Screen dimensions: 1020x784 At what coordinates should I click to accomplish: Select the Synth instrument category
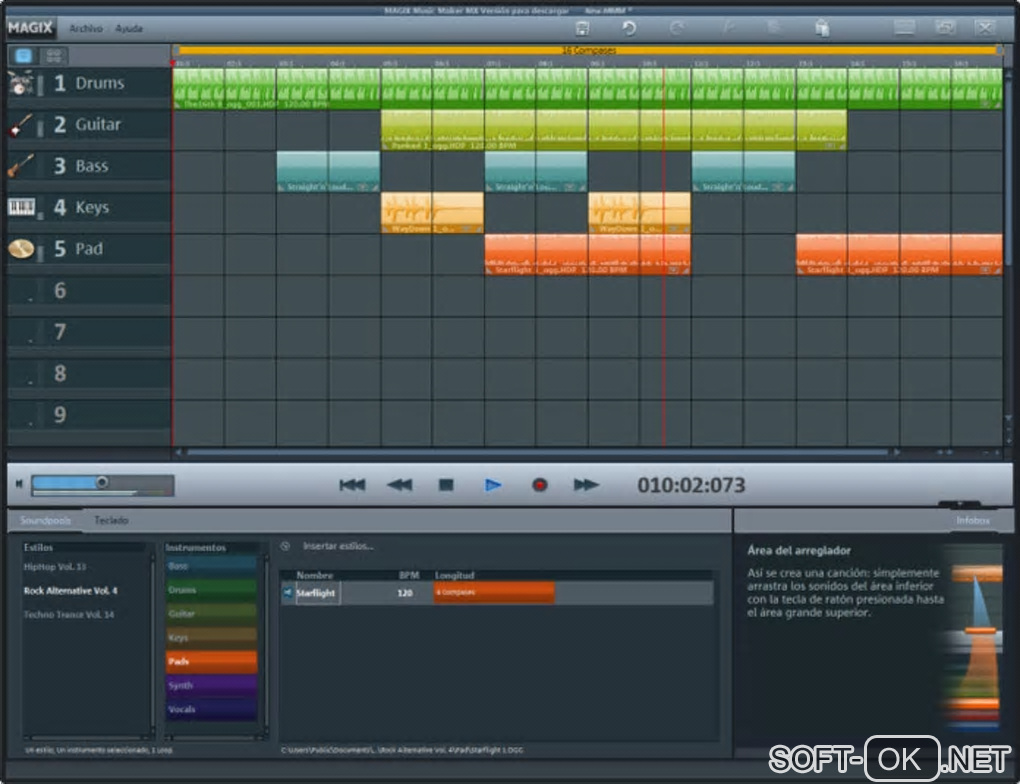pos(211,685)
